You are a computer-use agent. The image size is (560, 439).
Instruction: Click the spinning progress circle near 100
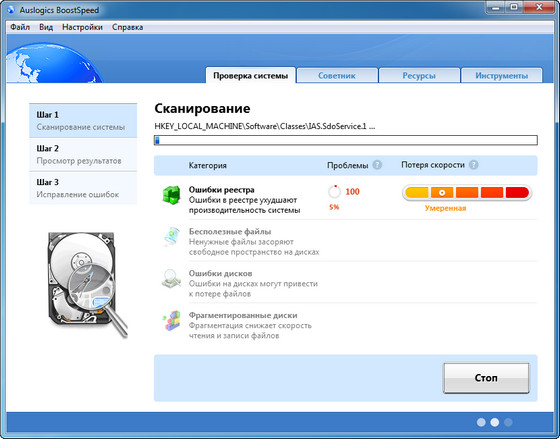tap(334, 192)
